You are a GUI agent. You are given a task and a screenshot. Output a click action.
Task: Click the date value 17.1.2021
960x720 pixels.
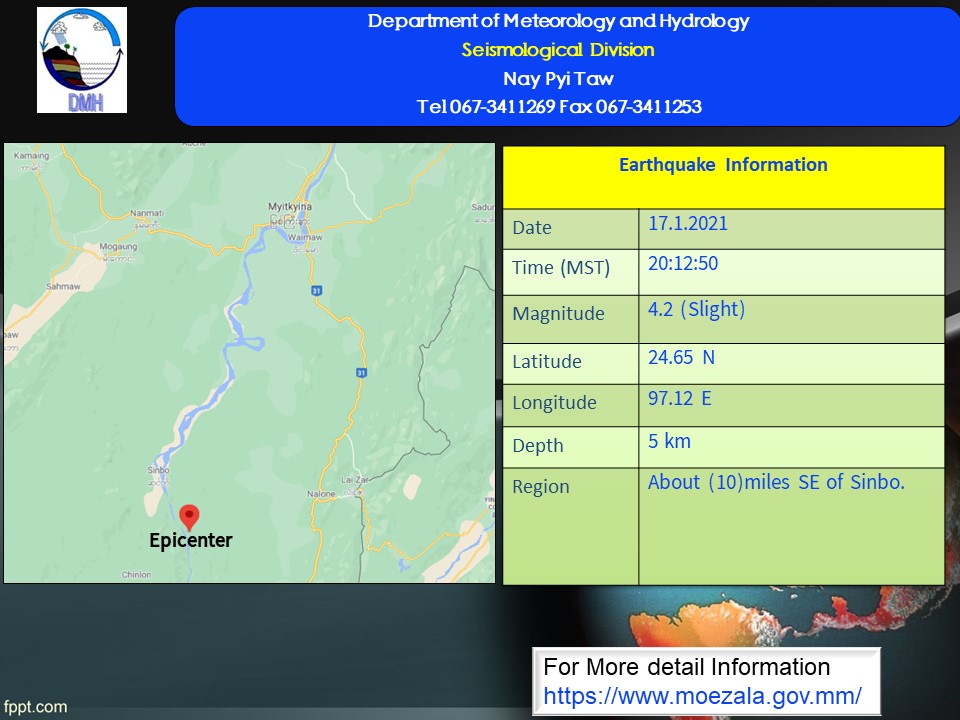688,223
